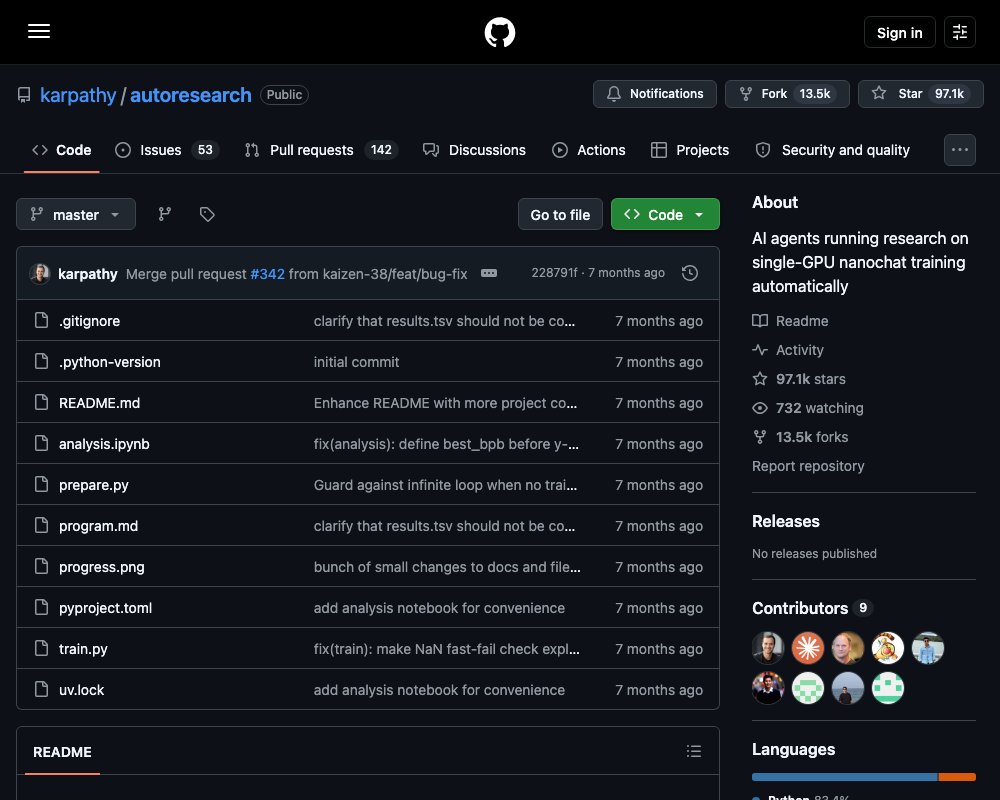Screen dimensions: 1000x800
Task: Open Security and quality tab
Action: point(833,150)
